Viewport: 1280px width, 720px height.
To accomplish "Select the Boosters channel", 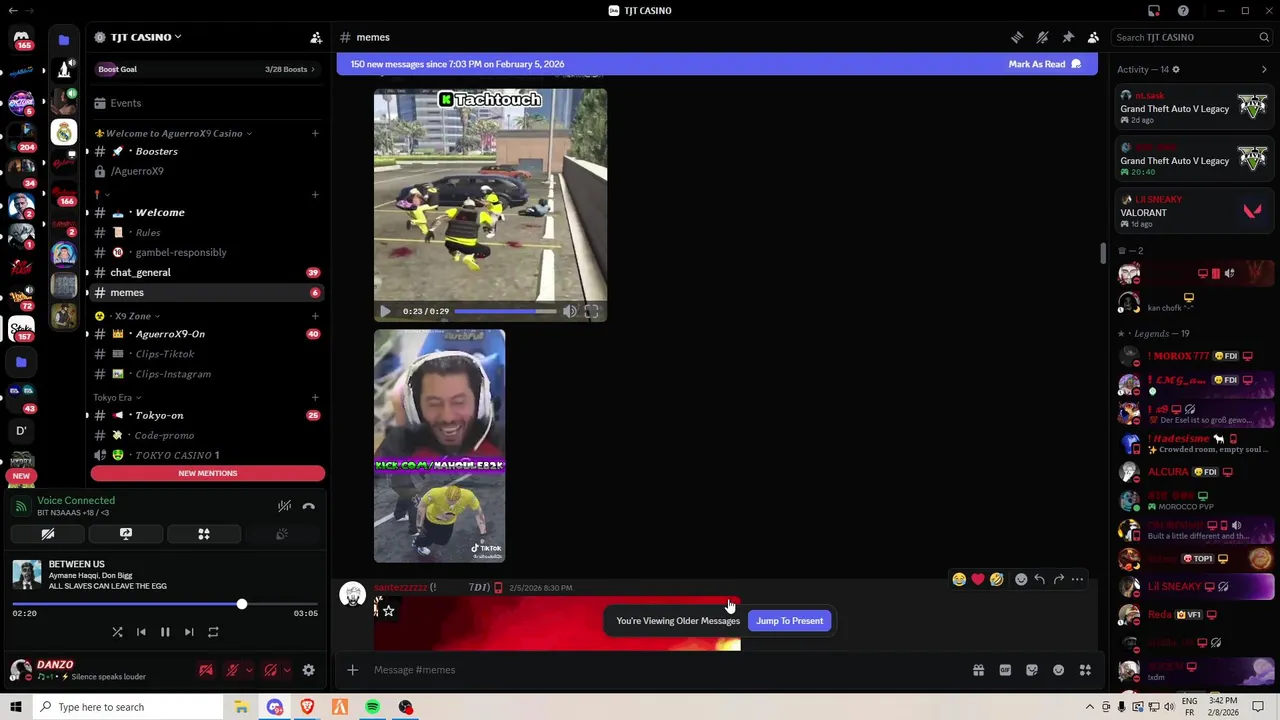I will 207,151.
